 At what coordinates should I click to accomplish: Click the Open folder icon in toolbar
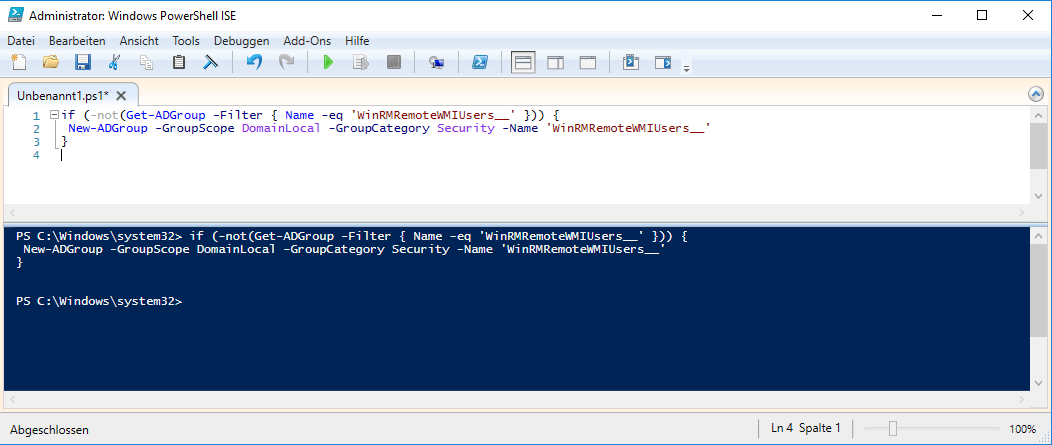pyautogui.click(x=51, y=63)
